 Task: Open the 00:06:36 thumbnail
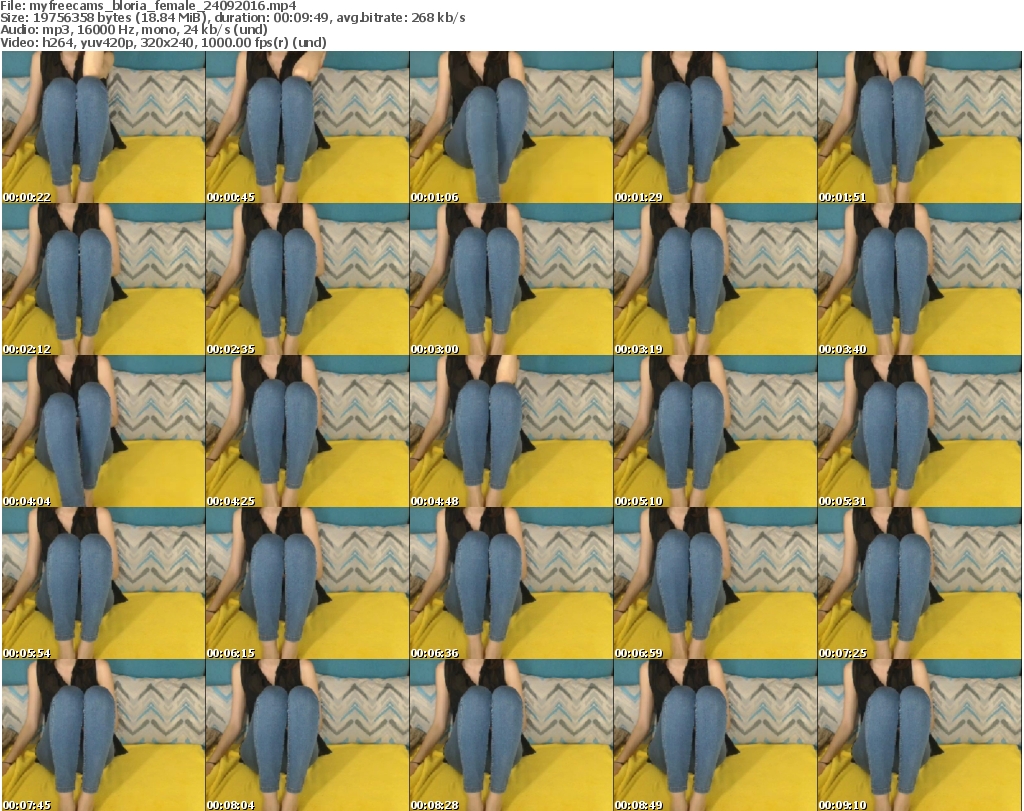510,583
